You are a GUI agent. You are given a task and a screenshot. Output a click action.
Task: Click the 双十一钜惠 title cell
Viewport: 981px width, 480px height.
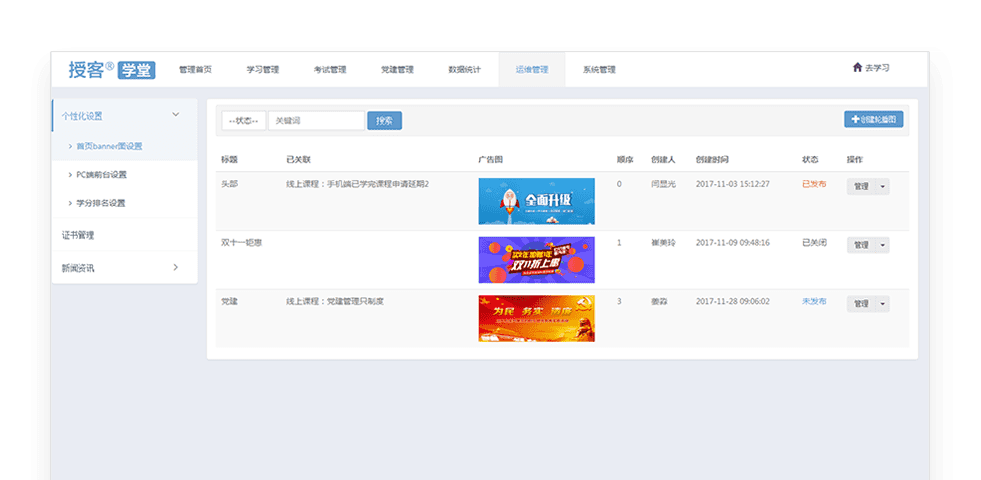tap(241, 242)
